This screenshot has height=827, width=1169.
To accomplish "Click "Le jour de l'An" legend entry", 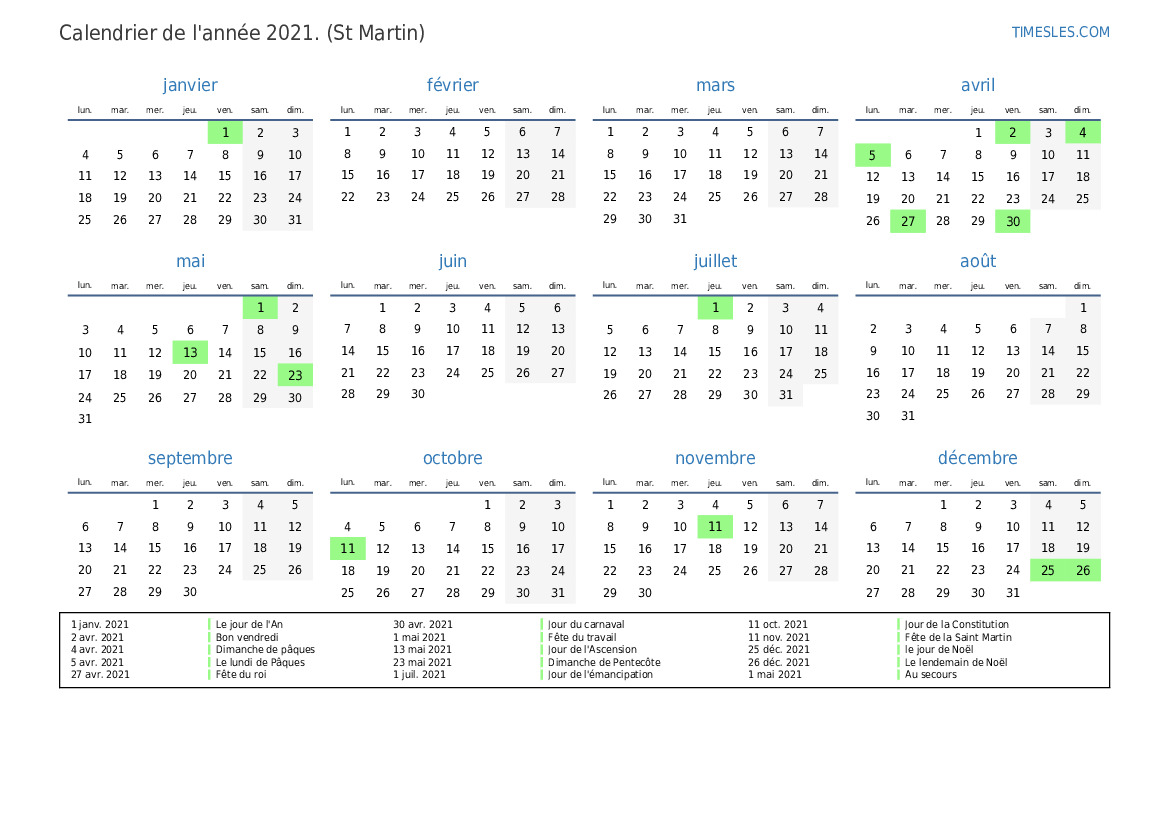I will tap(249, 624).
